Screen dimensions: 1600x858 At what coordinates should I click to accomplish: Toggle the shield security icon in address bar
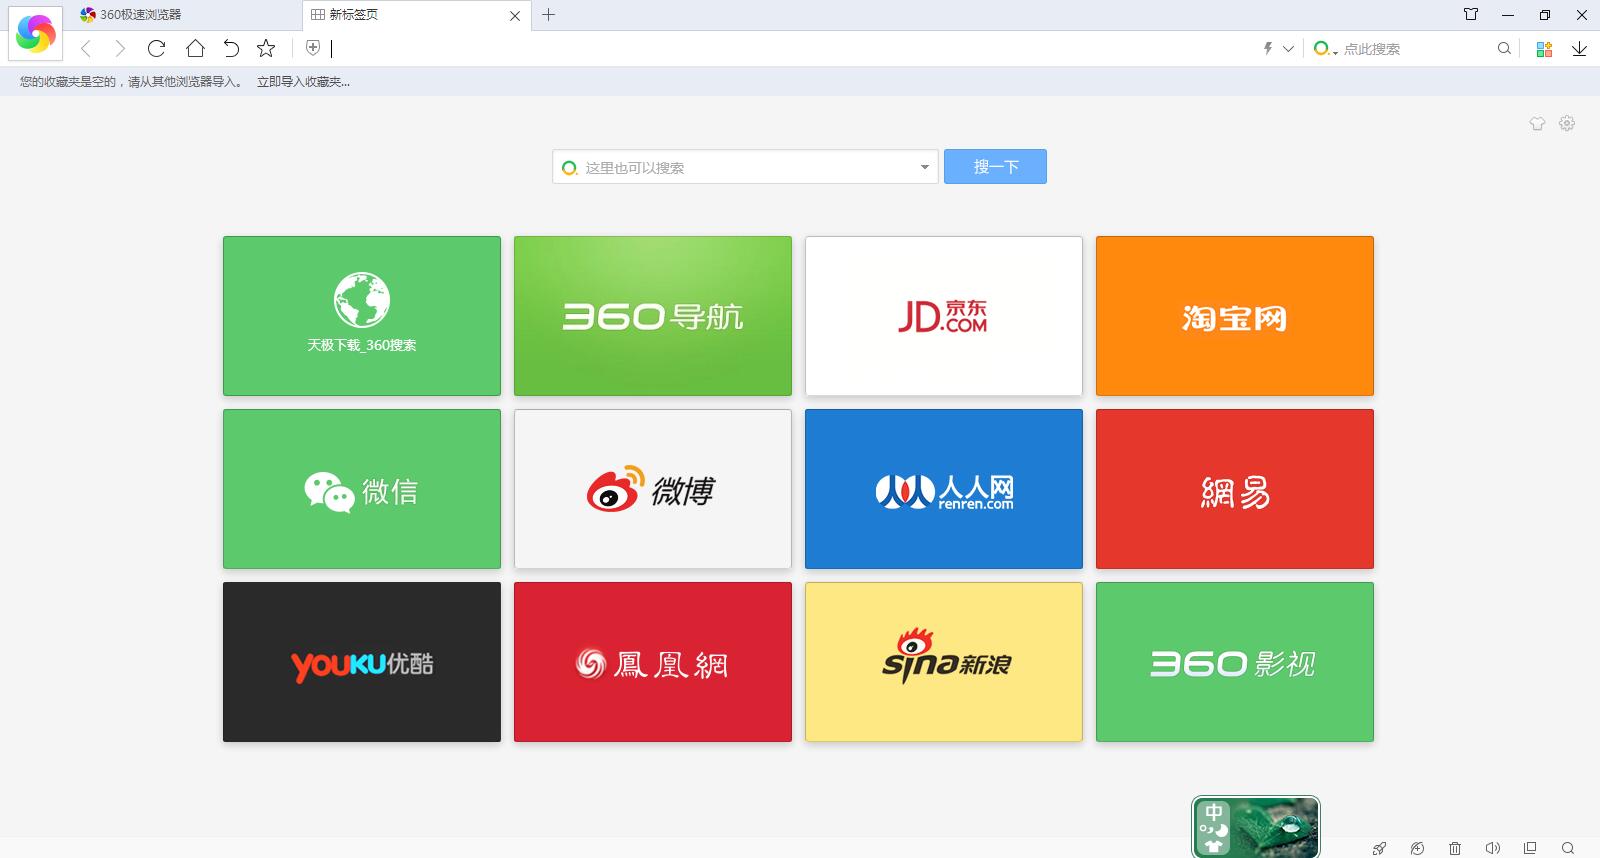click(313, 48)
